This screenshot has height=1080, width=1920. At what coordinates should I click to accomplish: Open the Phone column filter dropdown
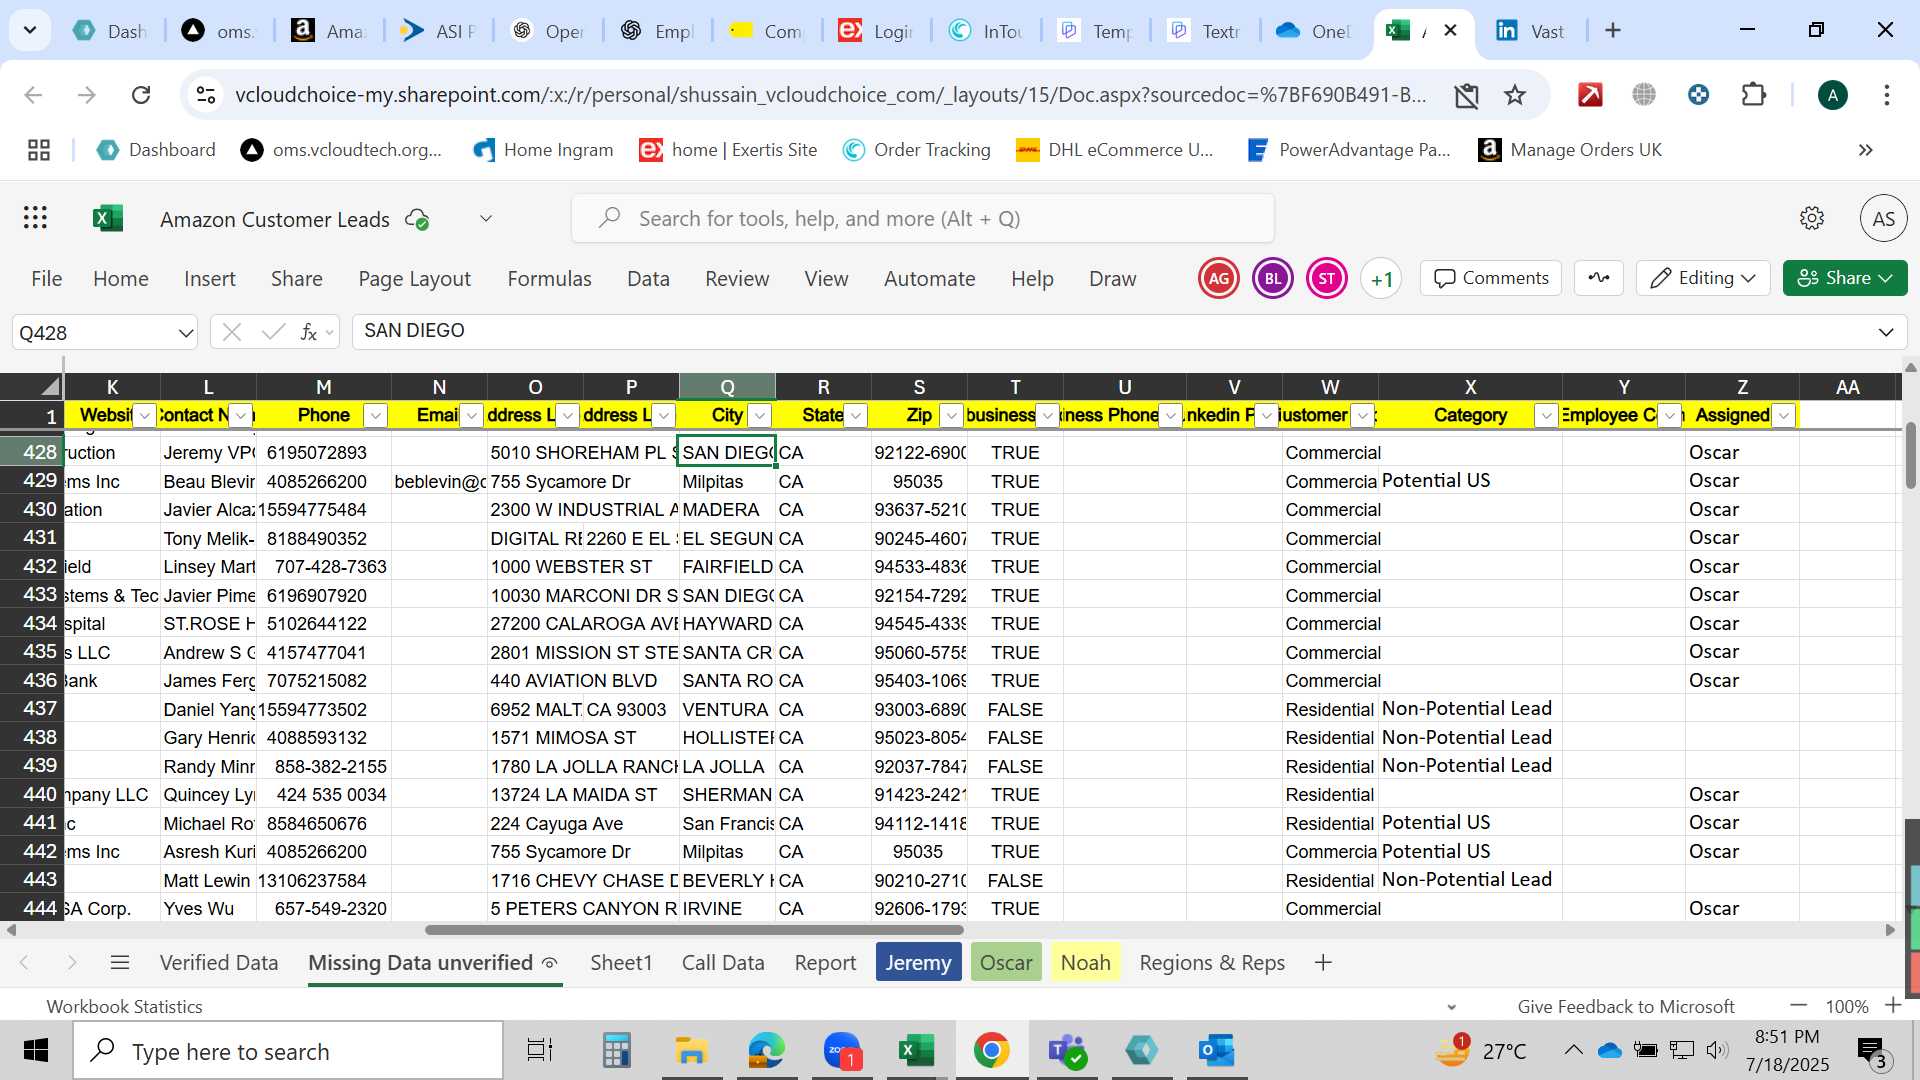pos(375,415)
